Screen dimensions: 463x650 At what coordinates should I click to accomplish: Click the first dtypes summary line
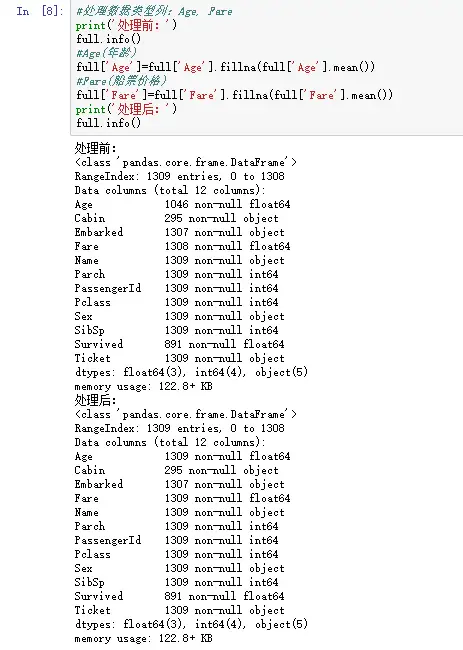[191, 372]
